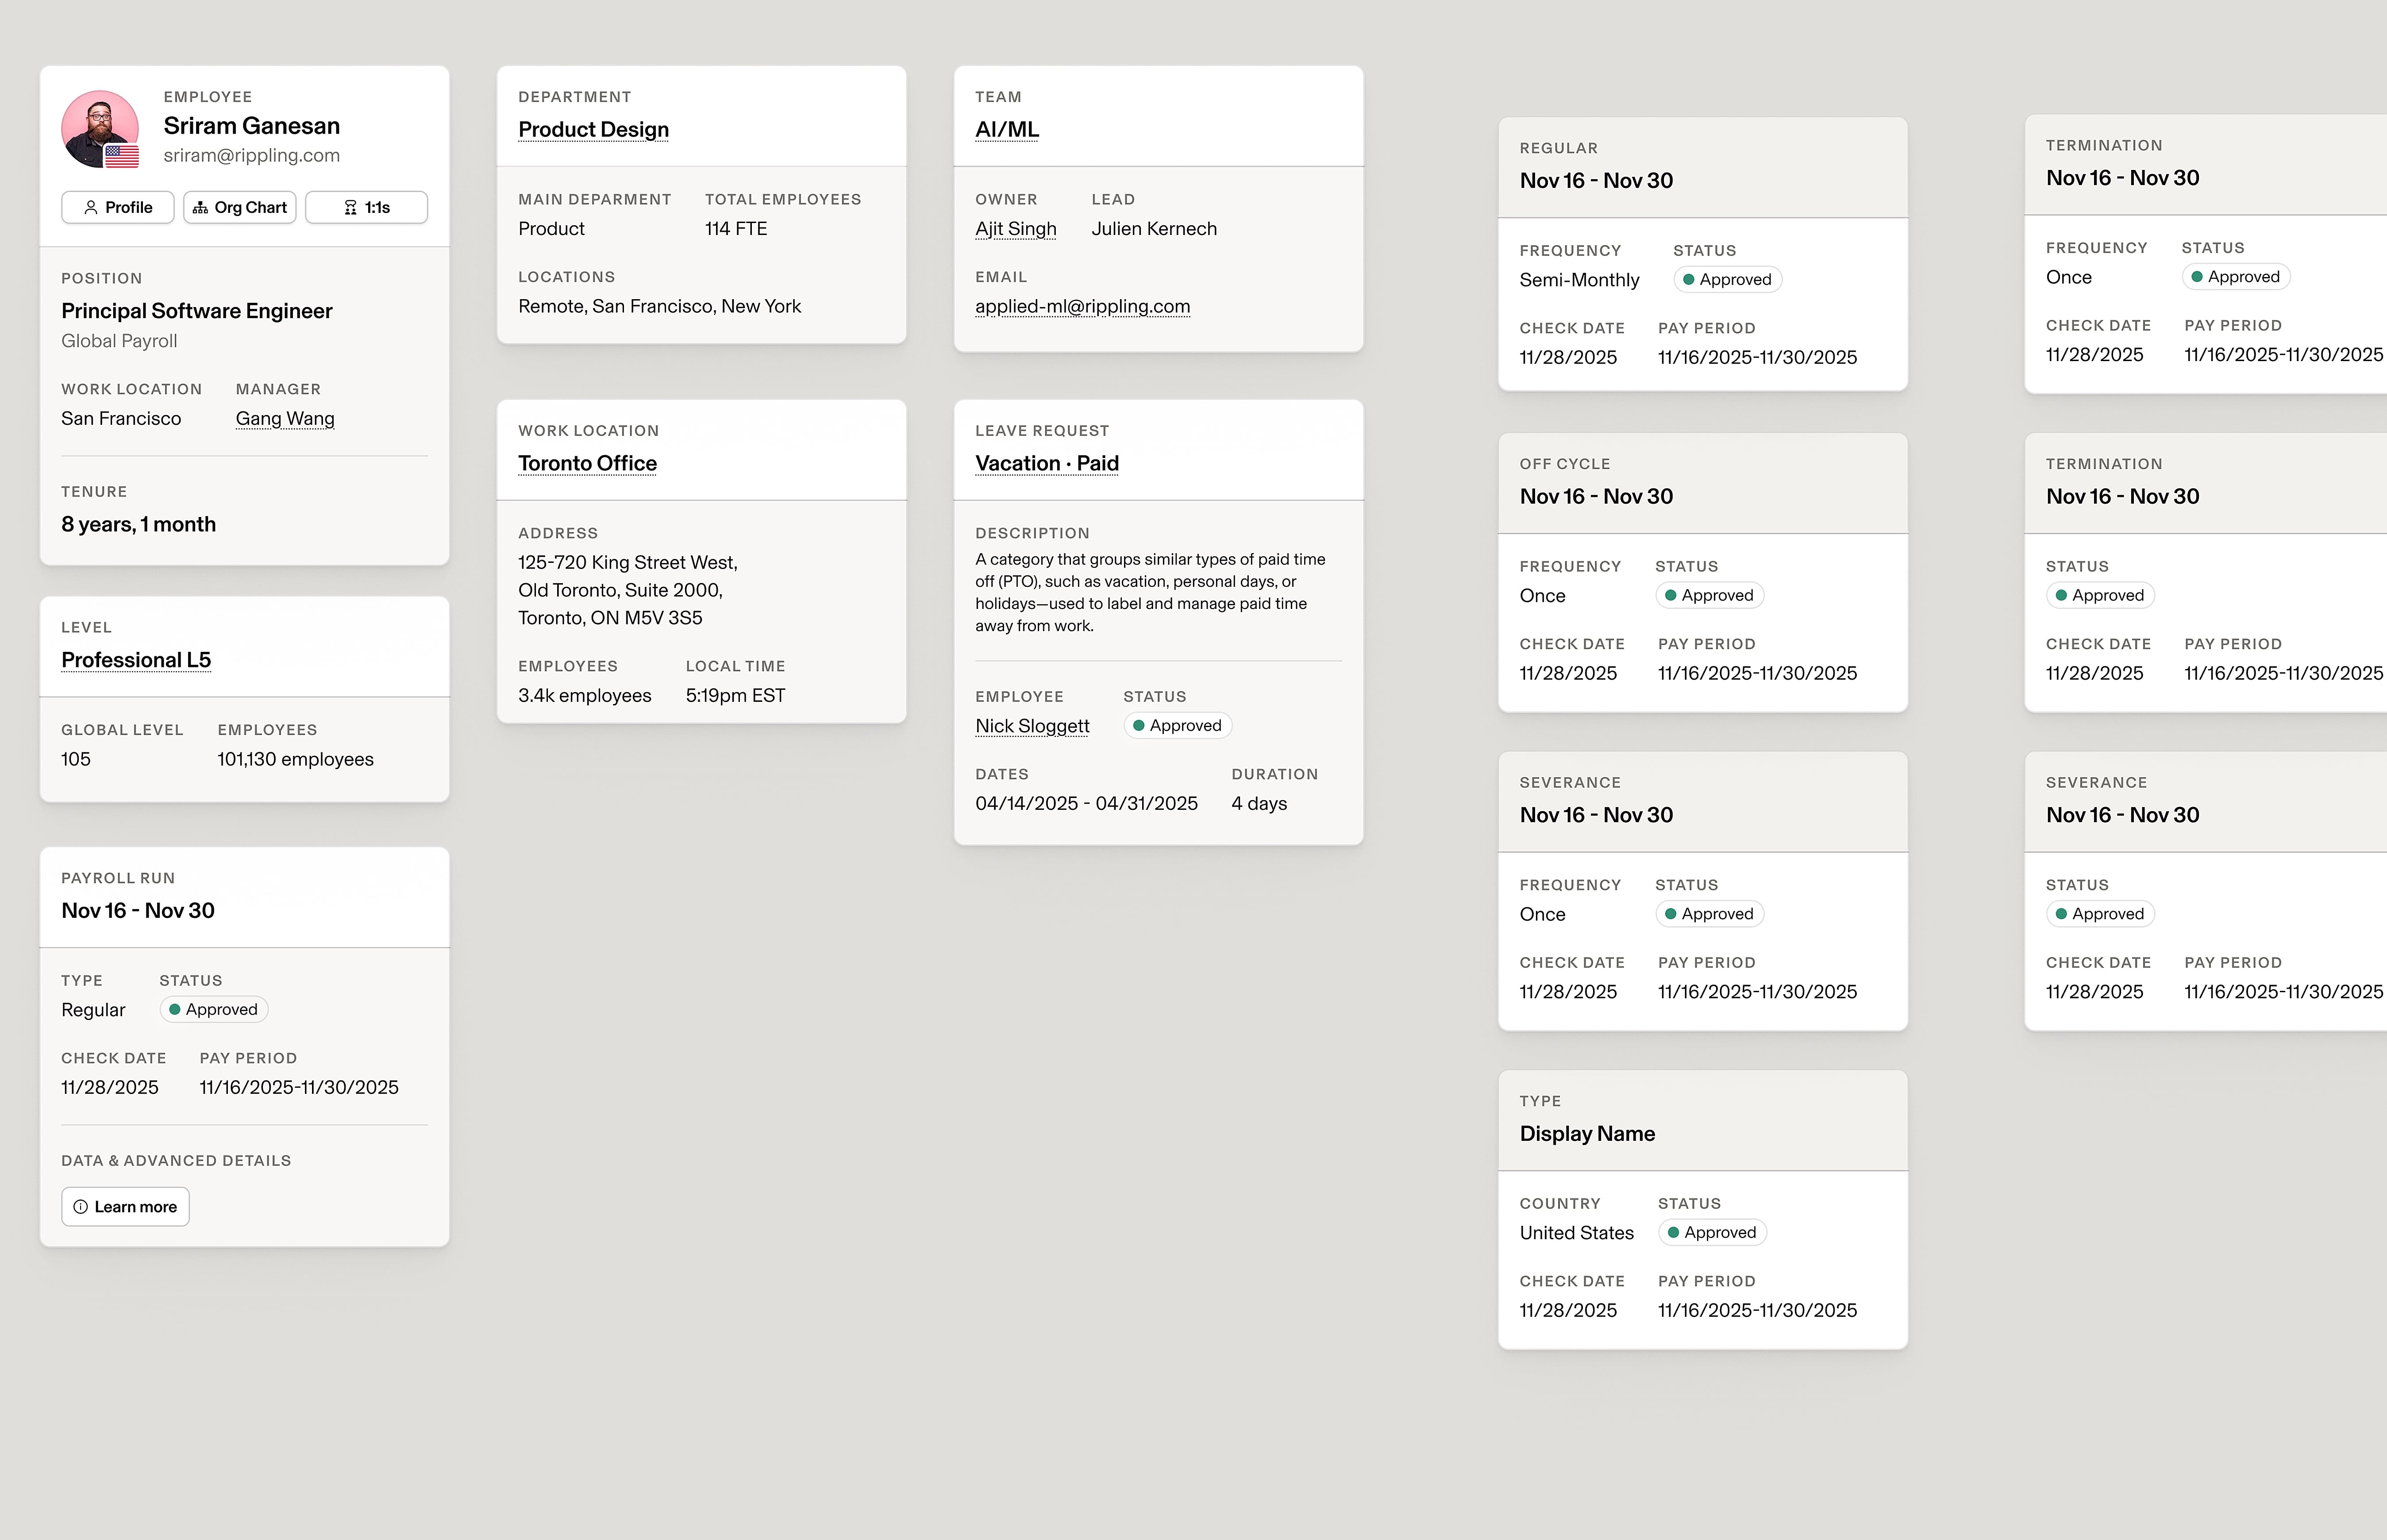This screenshot has width=2387, height=1540.
Task: Open the AI/ML team link
Action: pyautogui.click(x=1007, y=129)
